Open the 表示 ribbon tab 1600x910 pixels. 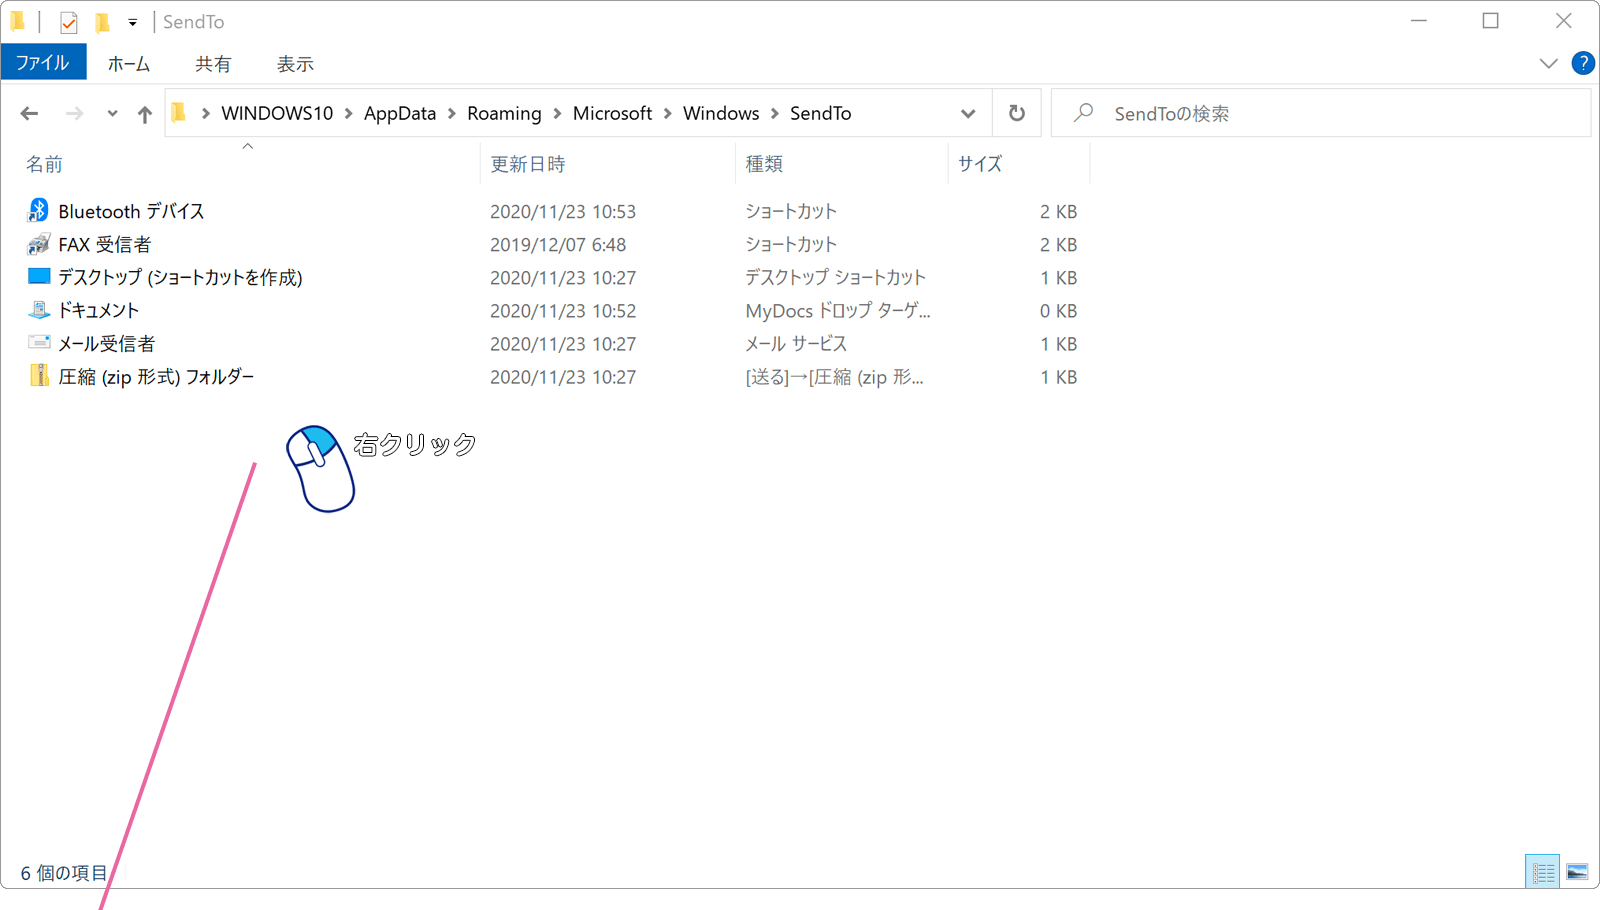[295, 63]
